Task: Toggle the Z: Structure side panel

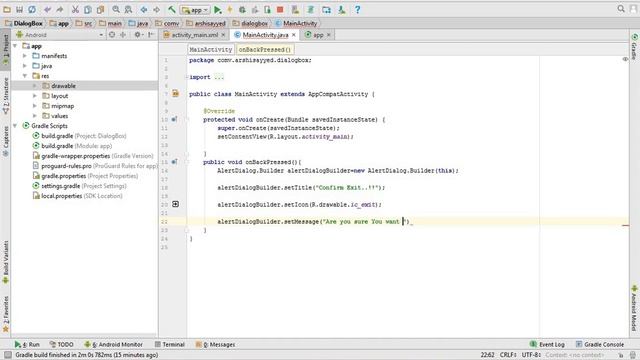Action: [6, 96]
